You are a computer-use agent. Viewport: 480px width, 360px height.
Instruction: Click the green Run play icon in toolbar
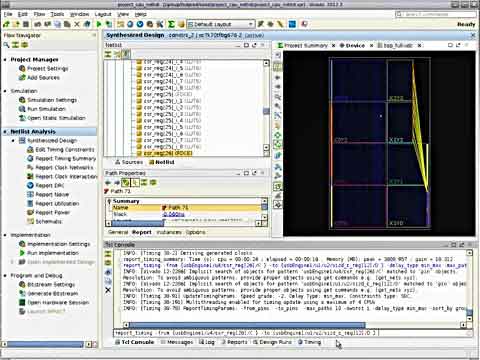coord(99,24)
